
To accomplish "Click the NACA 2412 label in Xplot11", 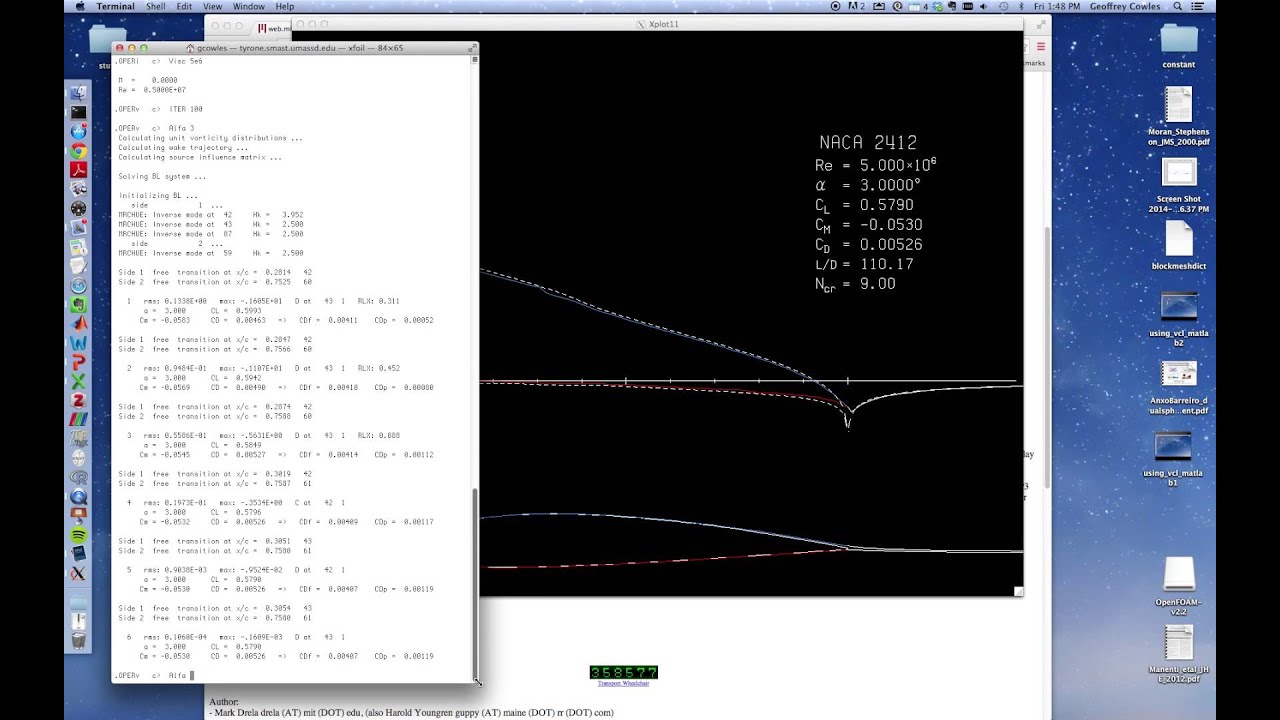I will tap(868, 143).
